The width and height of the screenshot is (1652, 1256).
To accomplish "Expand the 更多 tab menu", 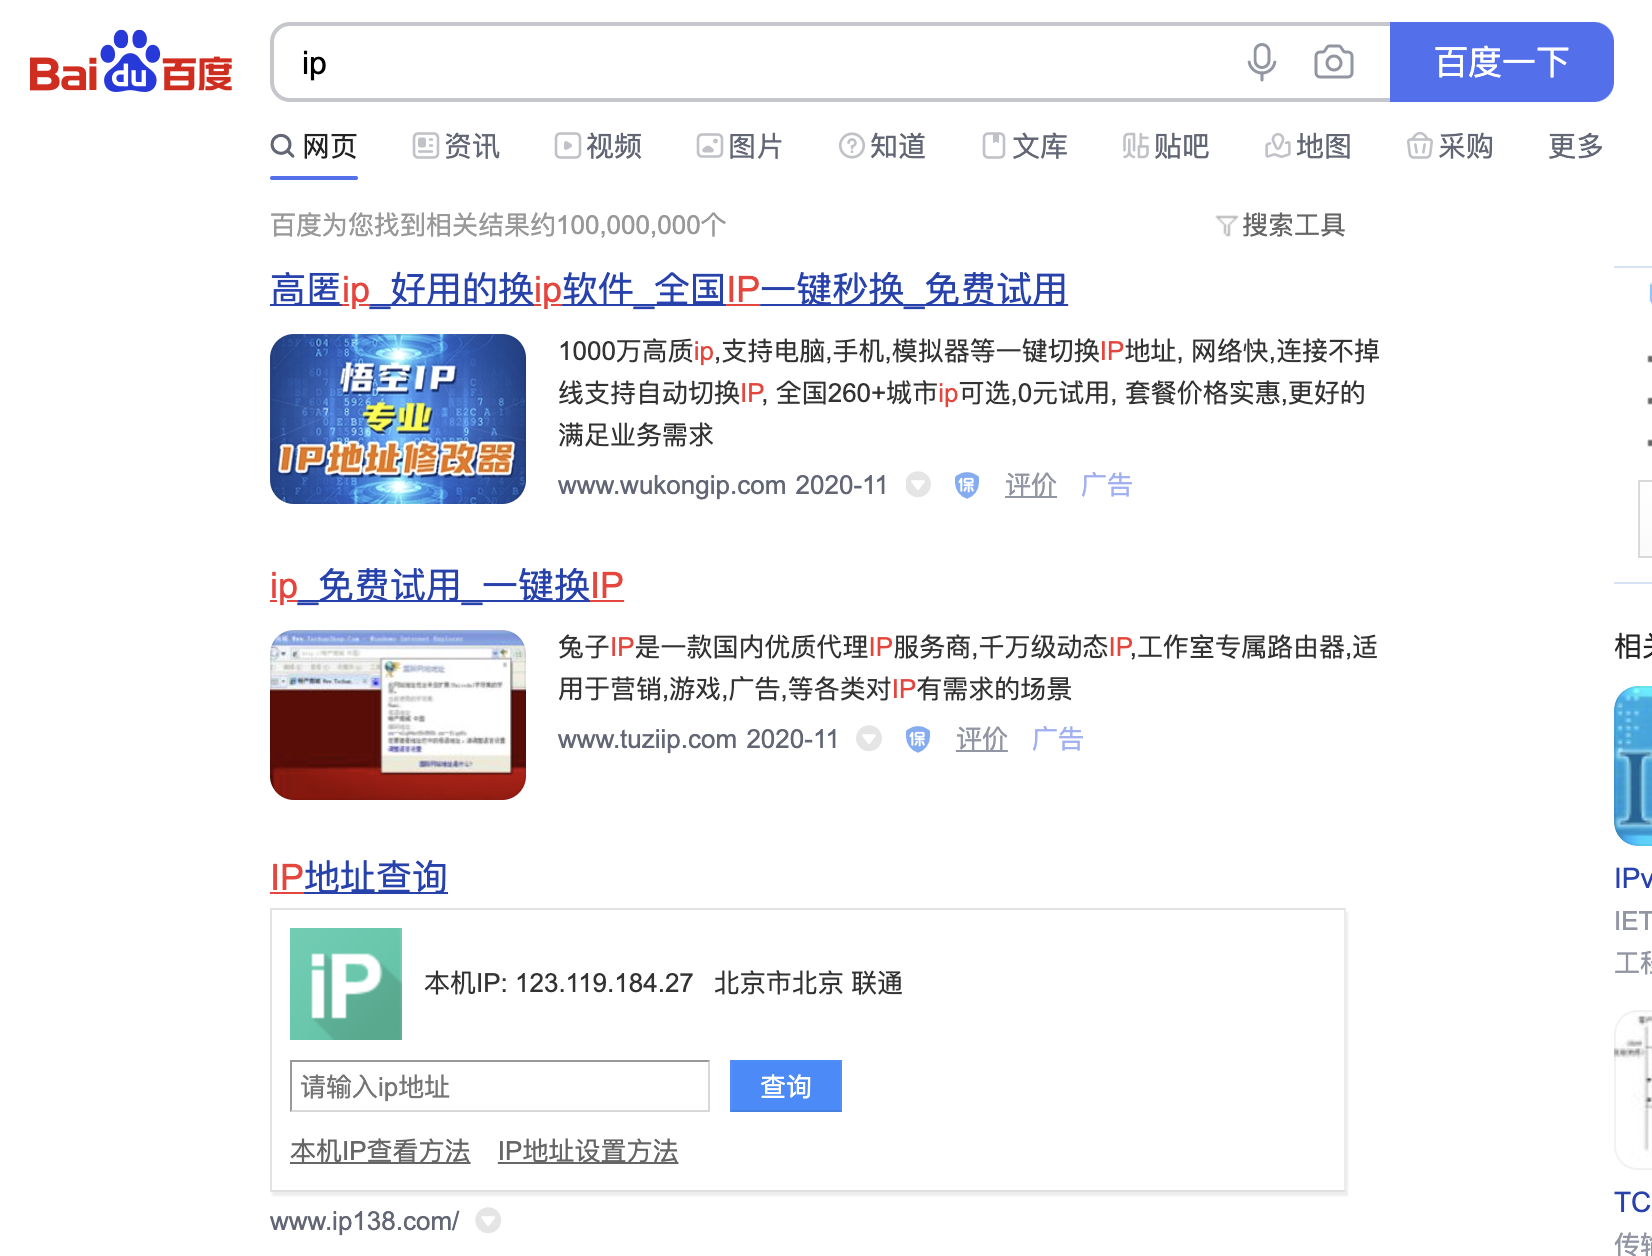I will point(1576,146).
